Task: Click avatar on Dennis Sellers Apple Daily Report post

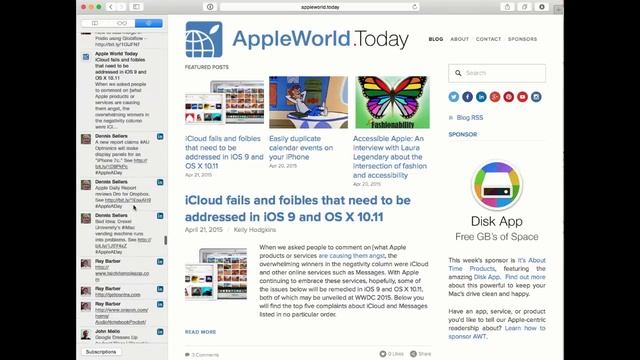Action: (86, 185)
